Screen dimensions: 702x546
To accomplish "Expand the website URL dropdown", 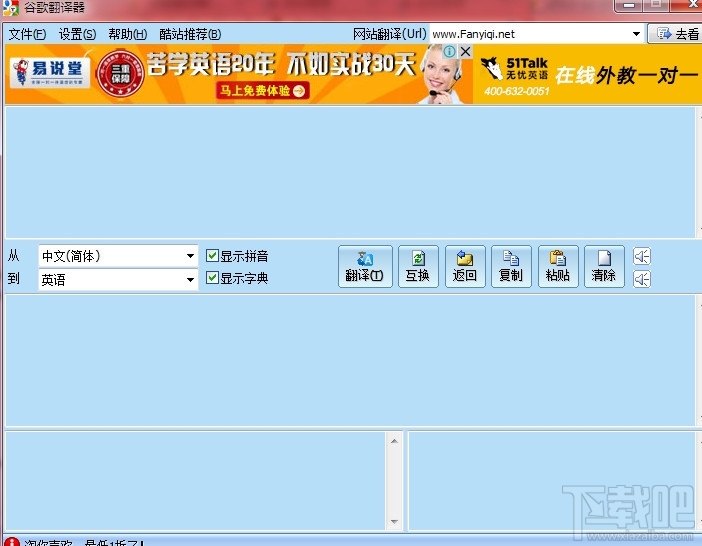I will coord(636,34).
